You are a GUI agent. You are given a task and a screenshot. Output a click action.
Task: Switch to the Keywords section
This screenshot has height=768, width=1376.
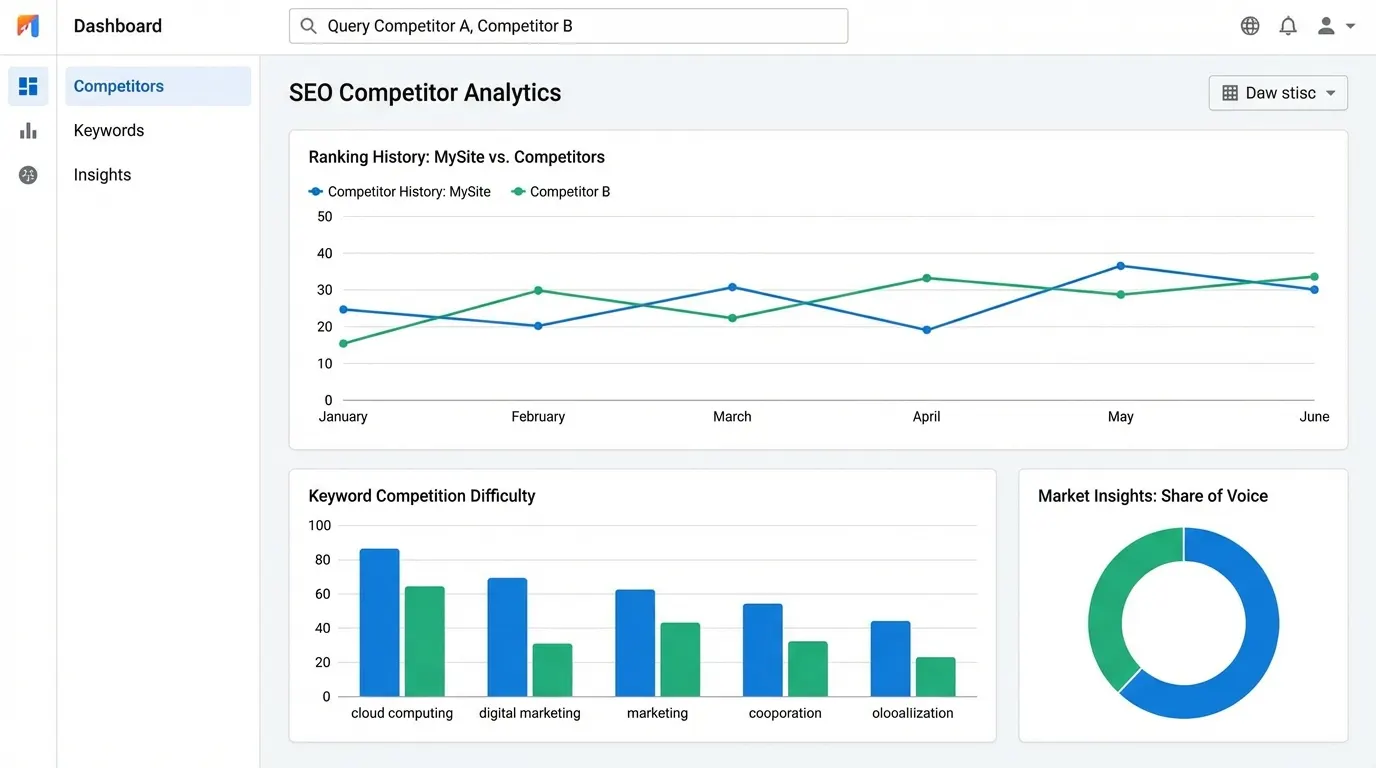(108, 130)
